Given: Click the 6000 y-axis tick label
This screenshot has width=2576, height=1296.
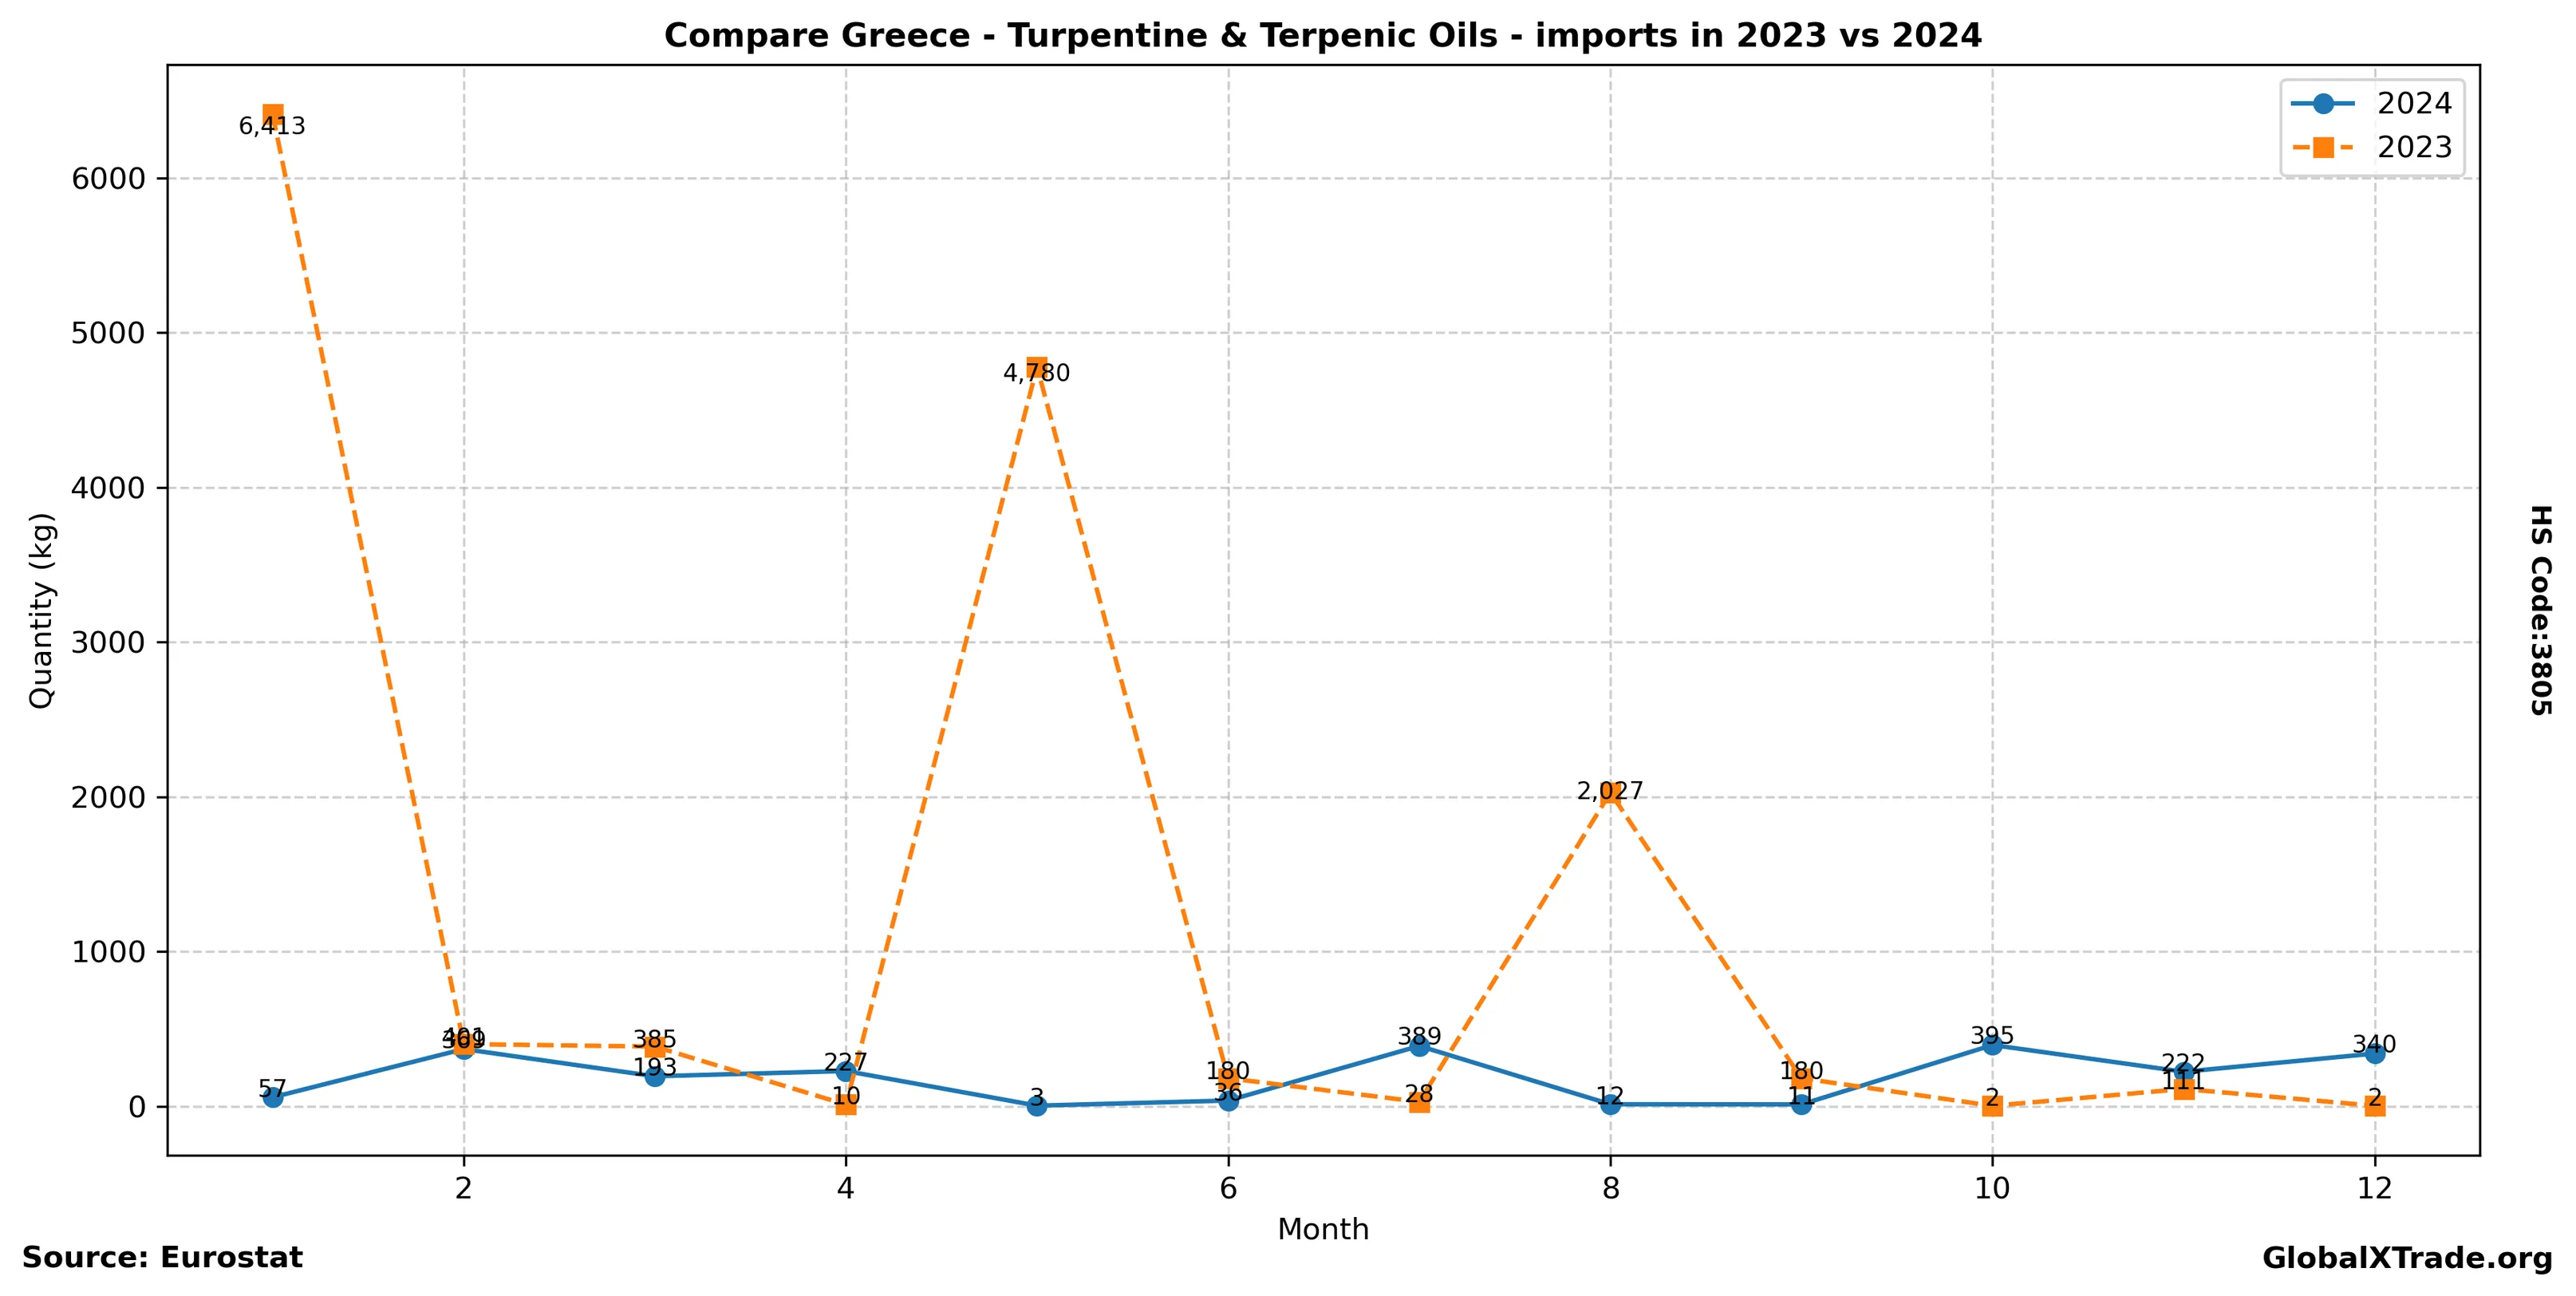Looking at the screenshot, I should coord(109,179).
